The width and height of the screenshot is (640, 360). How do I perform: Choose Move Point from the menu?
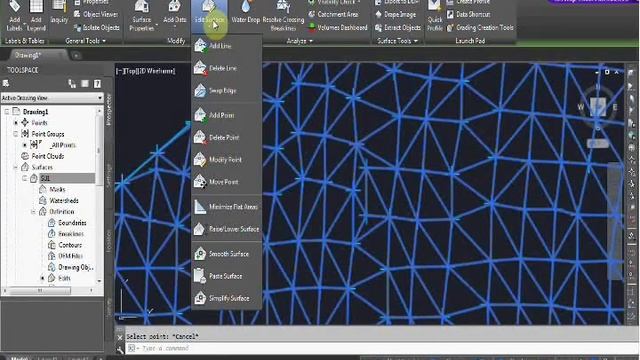227,182
